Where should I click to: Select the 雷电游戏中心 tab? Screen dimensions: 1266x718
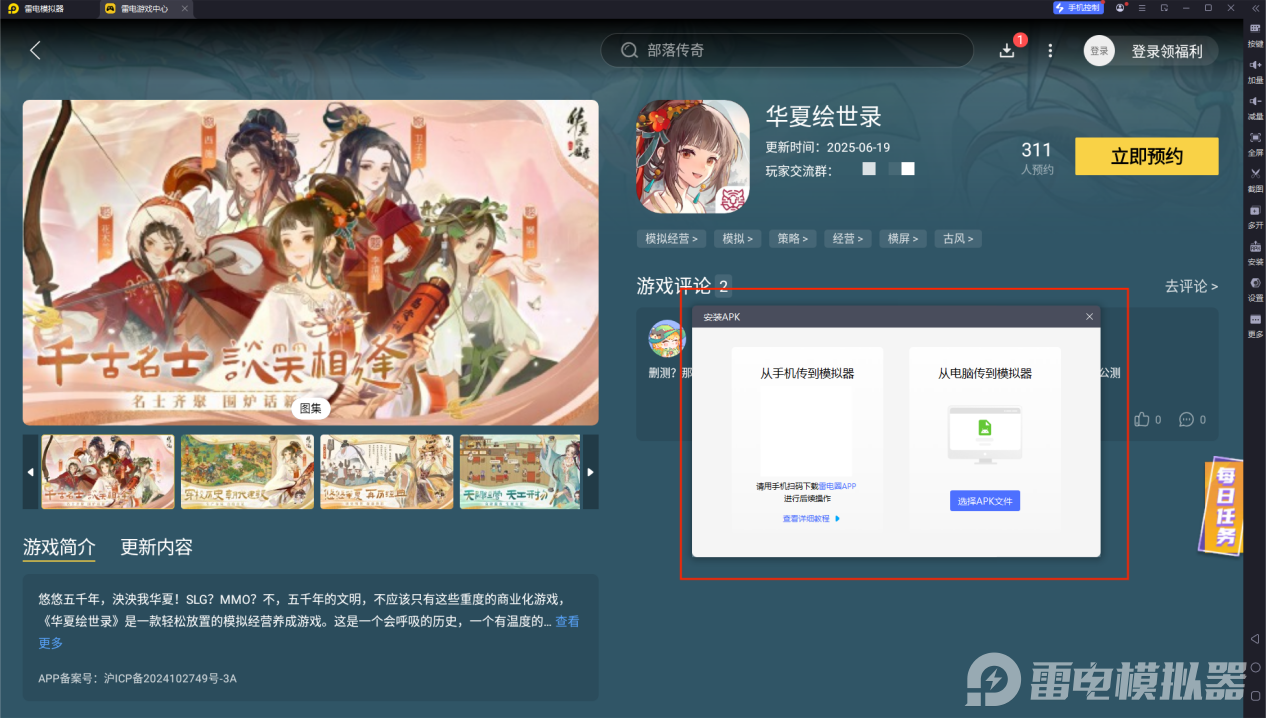(x=145, y=8)
